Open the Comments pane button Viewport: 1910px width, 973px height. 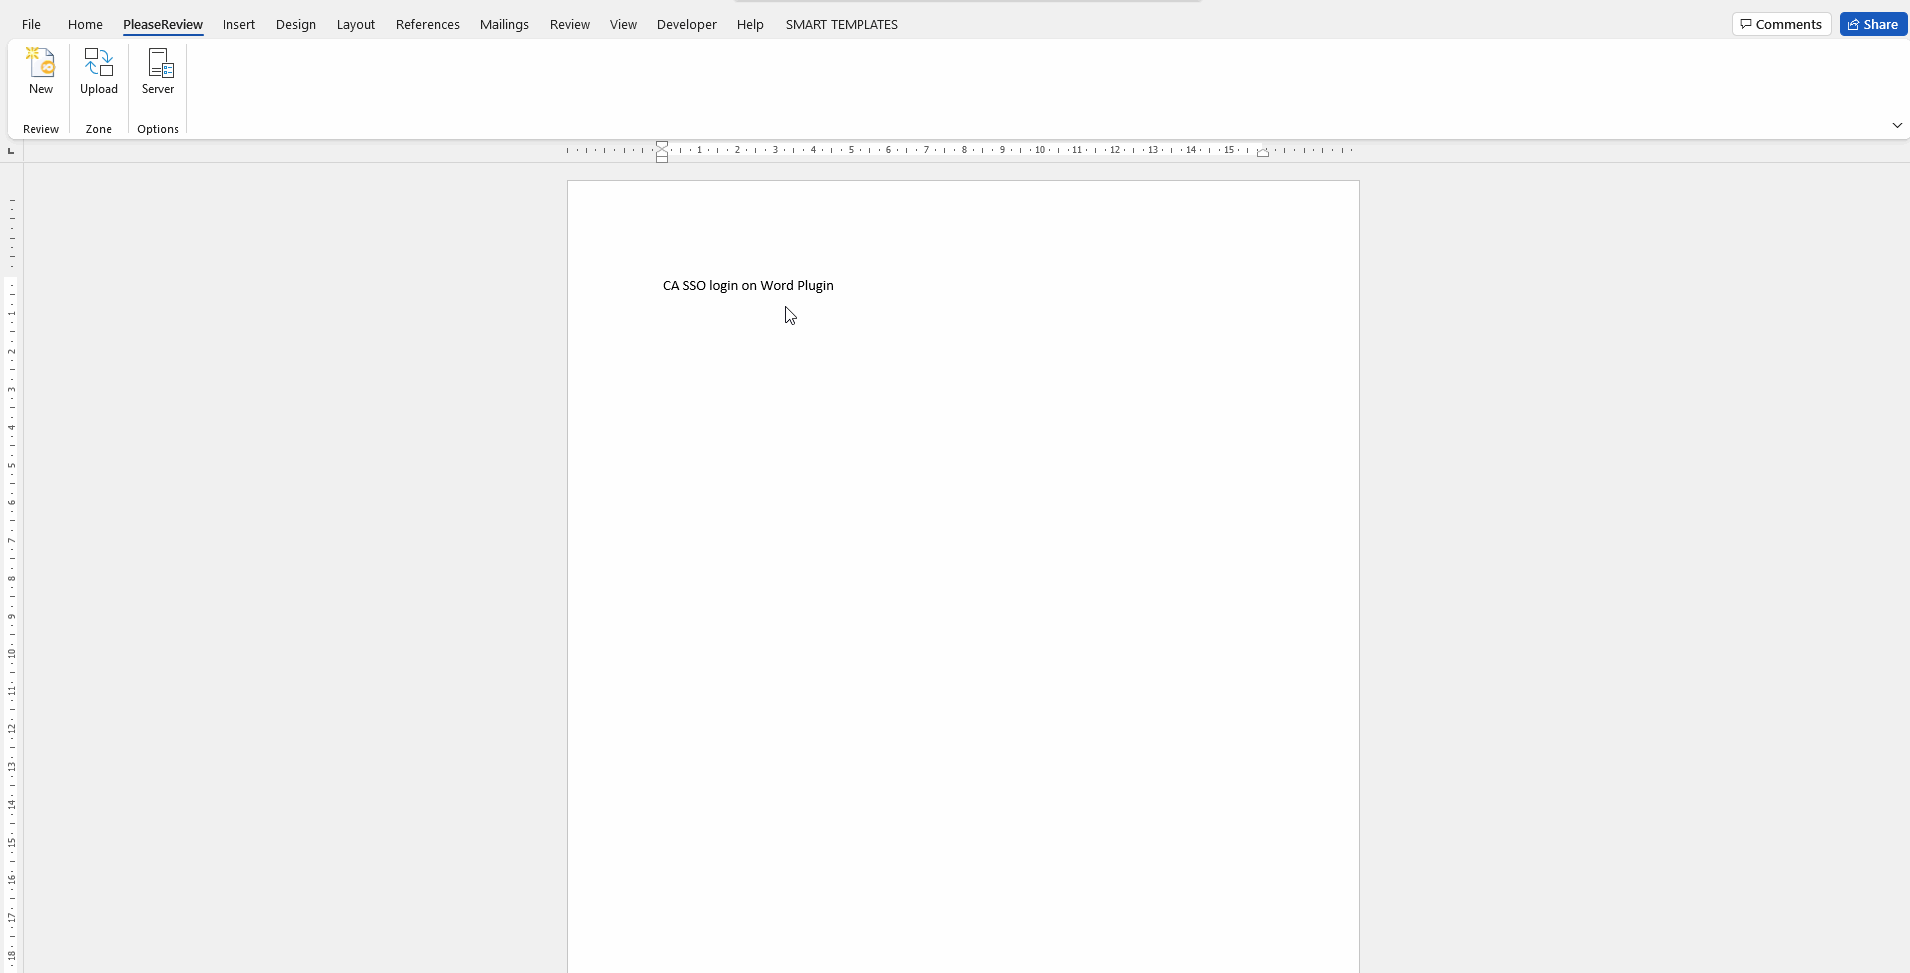(x=1782, y=24)
